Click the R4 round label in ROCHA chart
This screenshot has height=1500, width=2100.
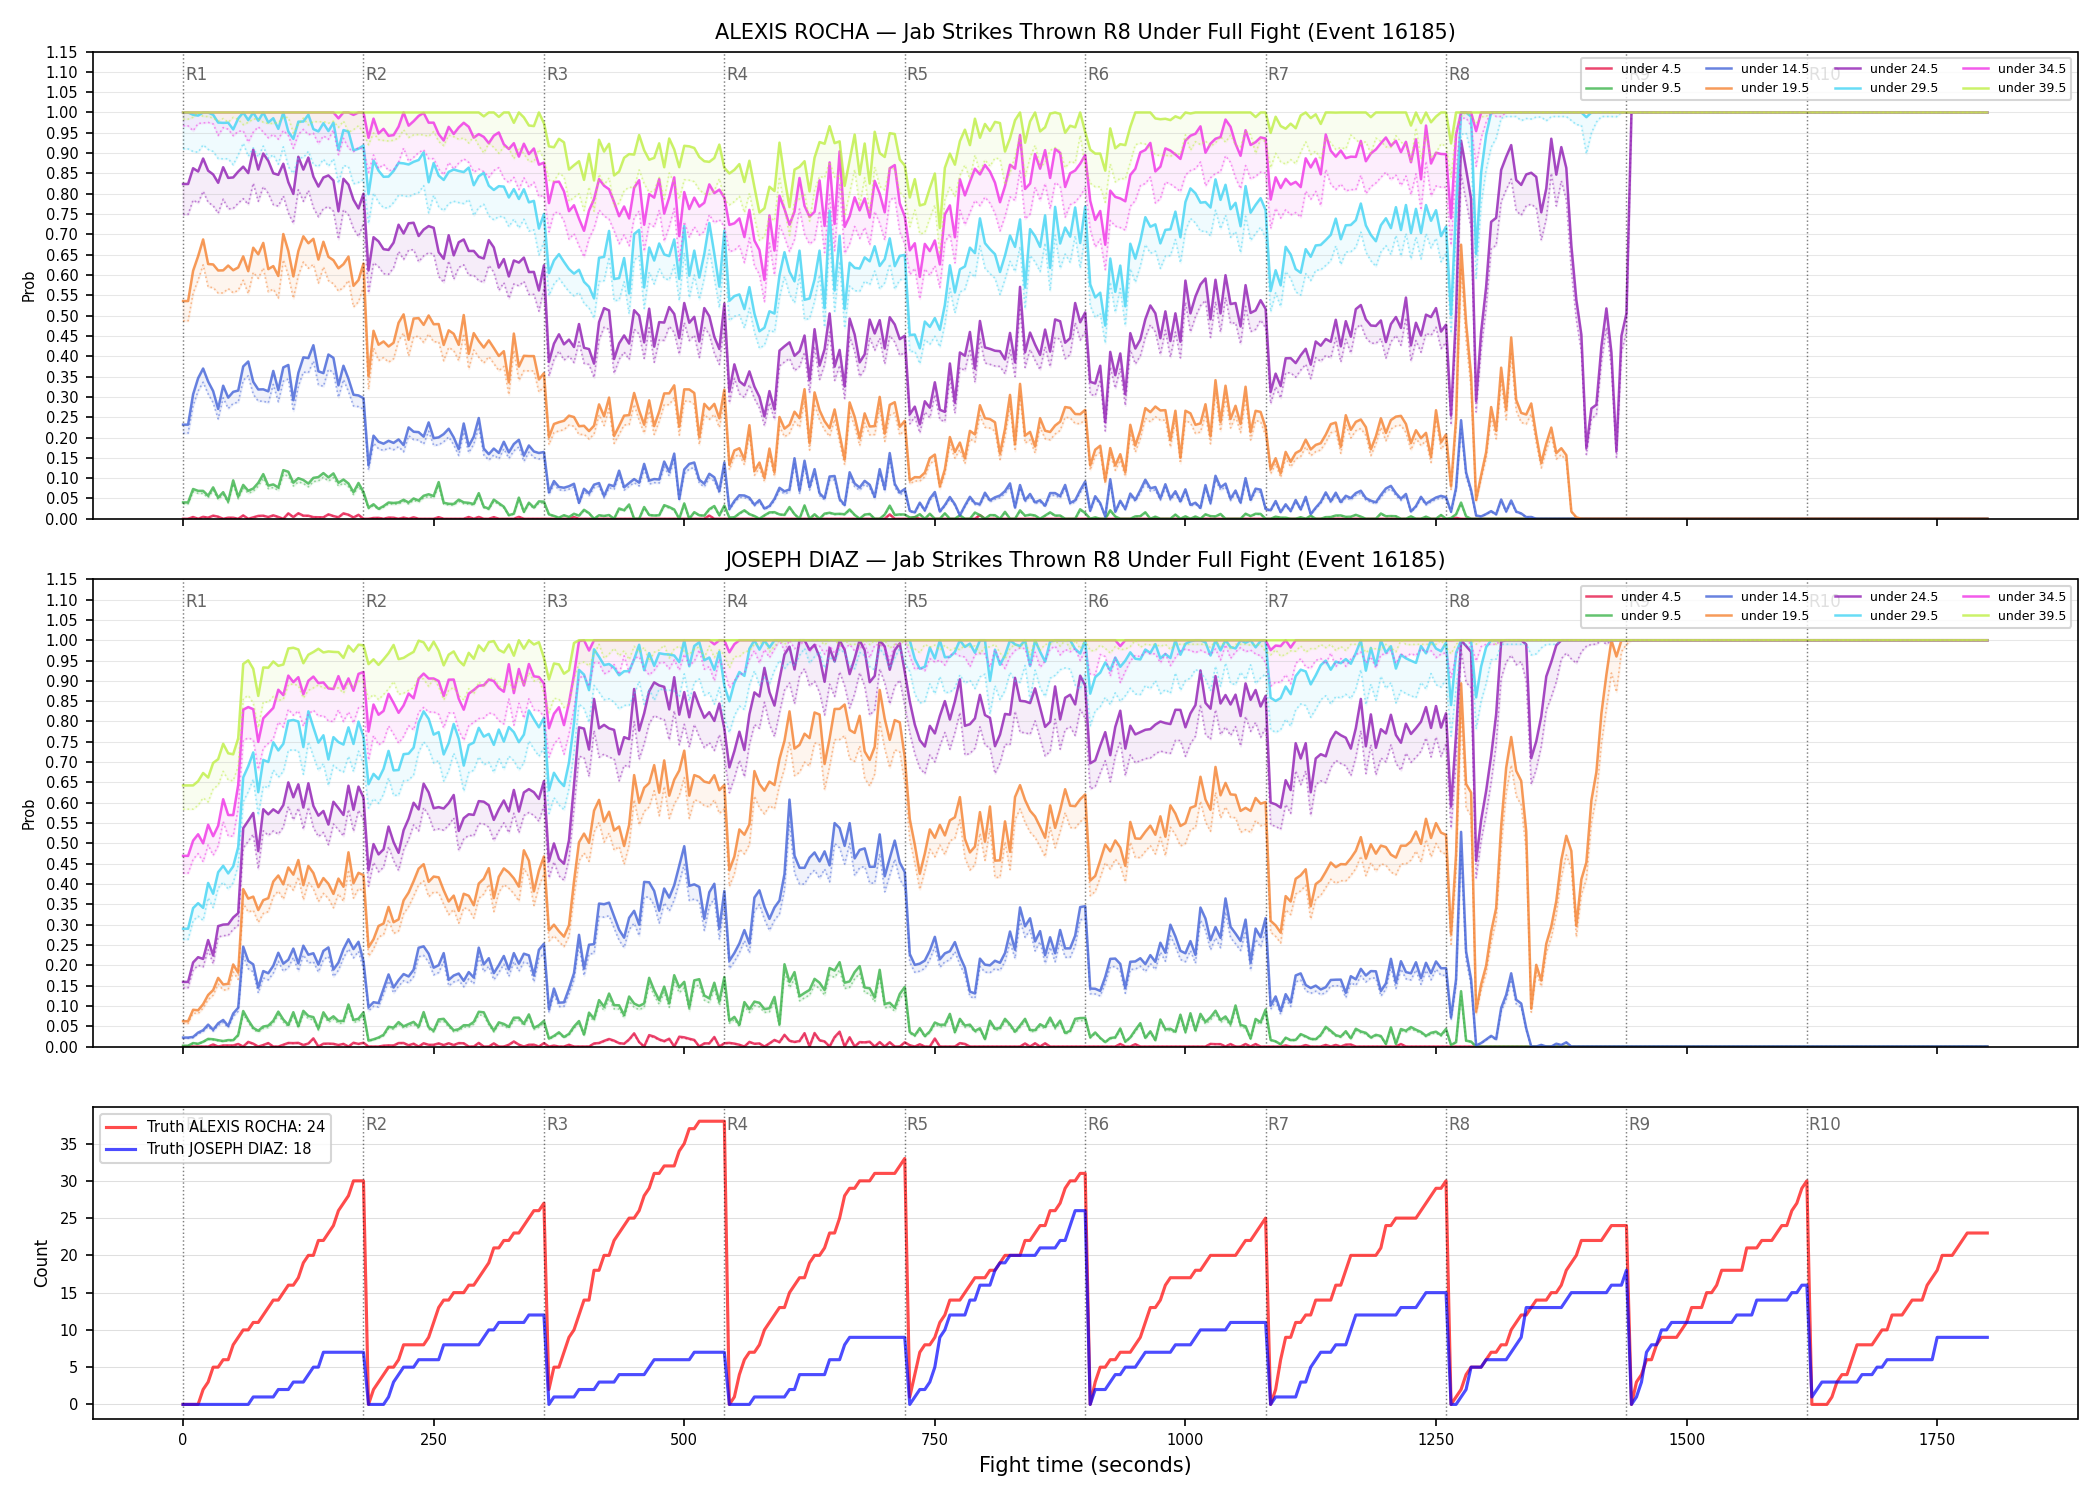point(737,74)
